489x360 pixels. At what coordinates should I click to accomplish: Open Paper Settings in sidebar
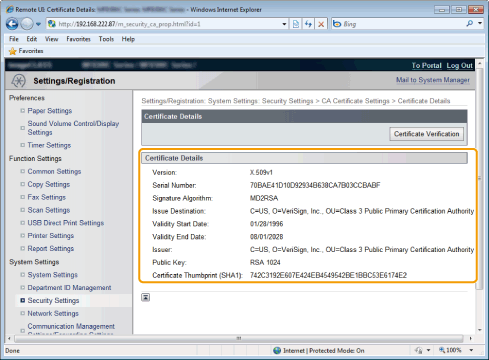pyautogui.click(x=50, y=111)
